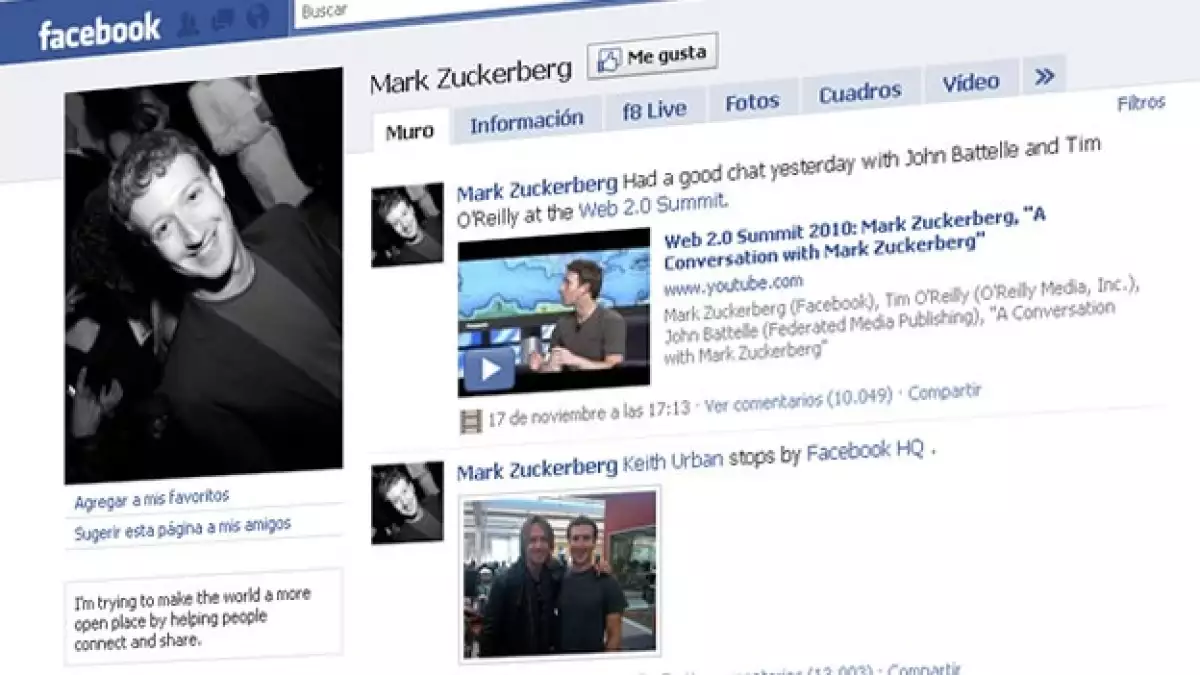The height and width of the screenshot is (675, 1200).
Task: Expand more tabs with double-arrow button
Action: click(x=1044, y=77)
